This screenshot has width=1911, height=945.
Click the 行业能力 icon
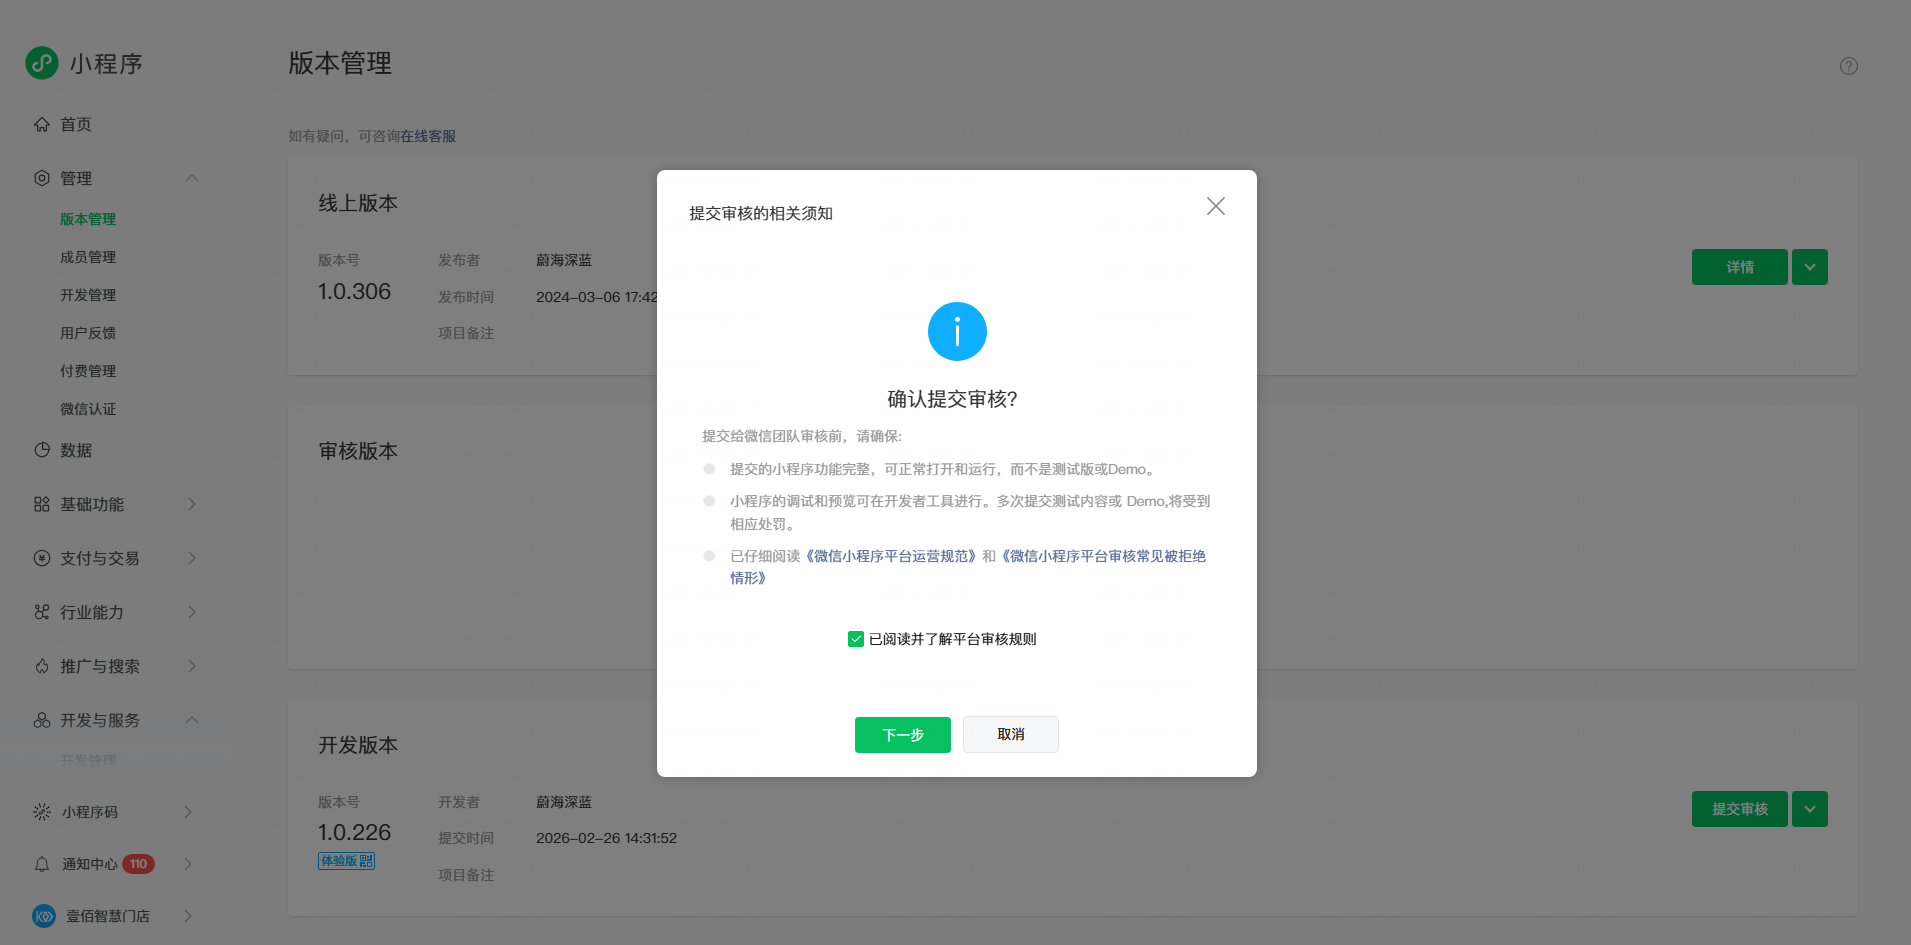42,612
